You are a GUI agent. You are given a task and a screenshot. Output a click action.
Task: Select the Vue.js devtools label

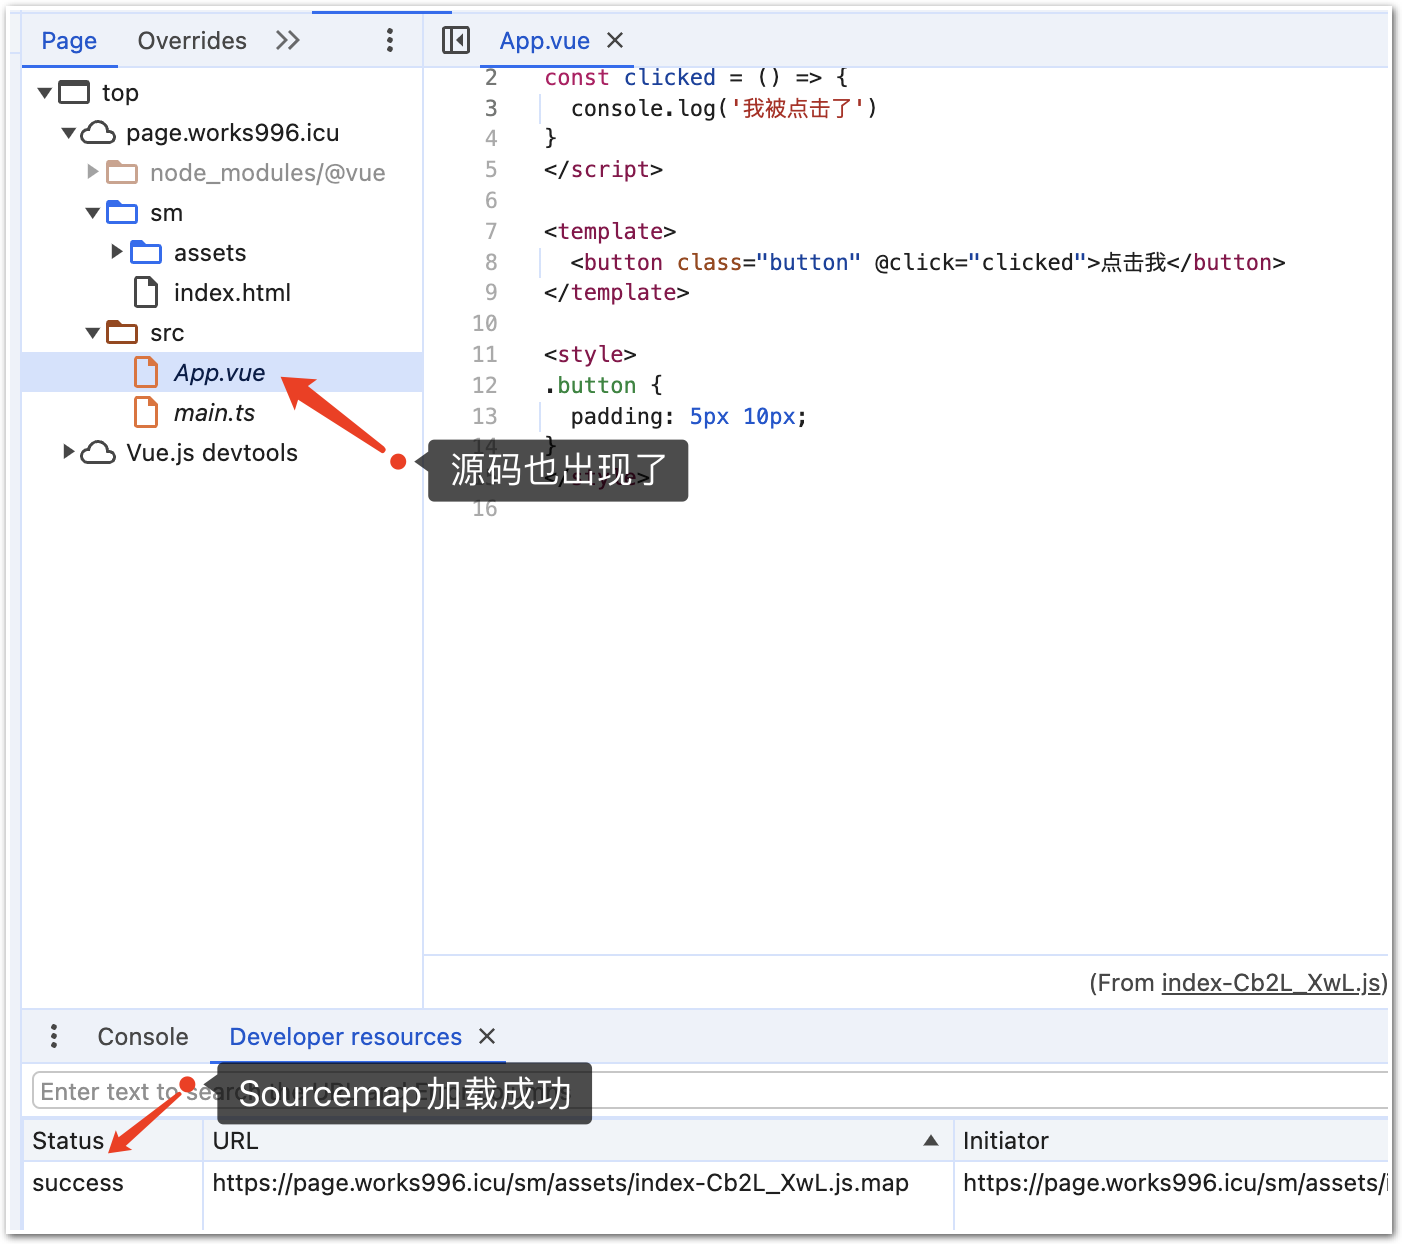pyautogui.click(x=212, y=453)
